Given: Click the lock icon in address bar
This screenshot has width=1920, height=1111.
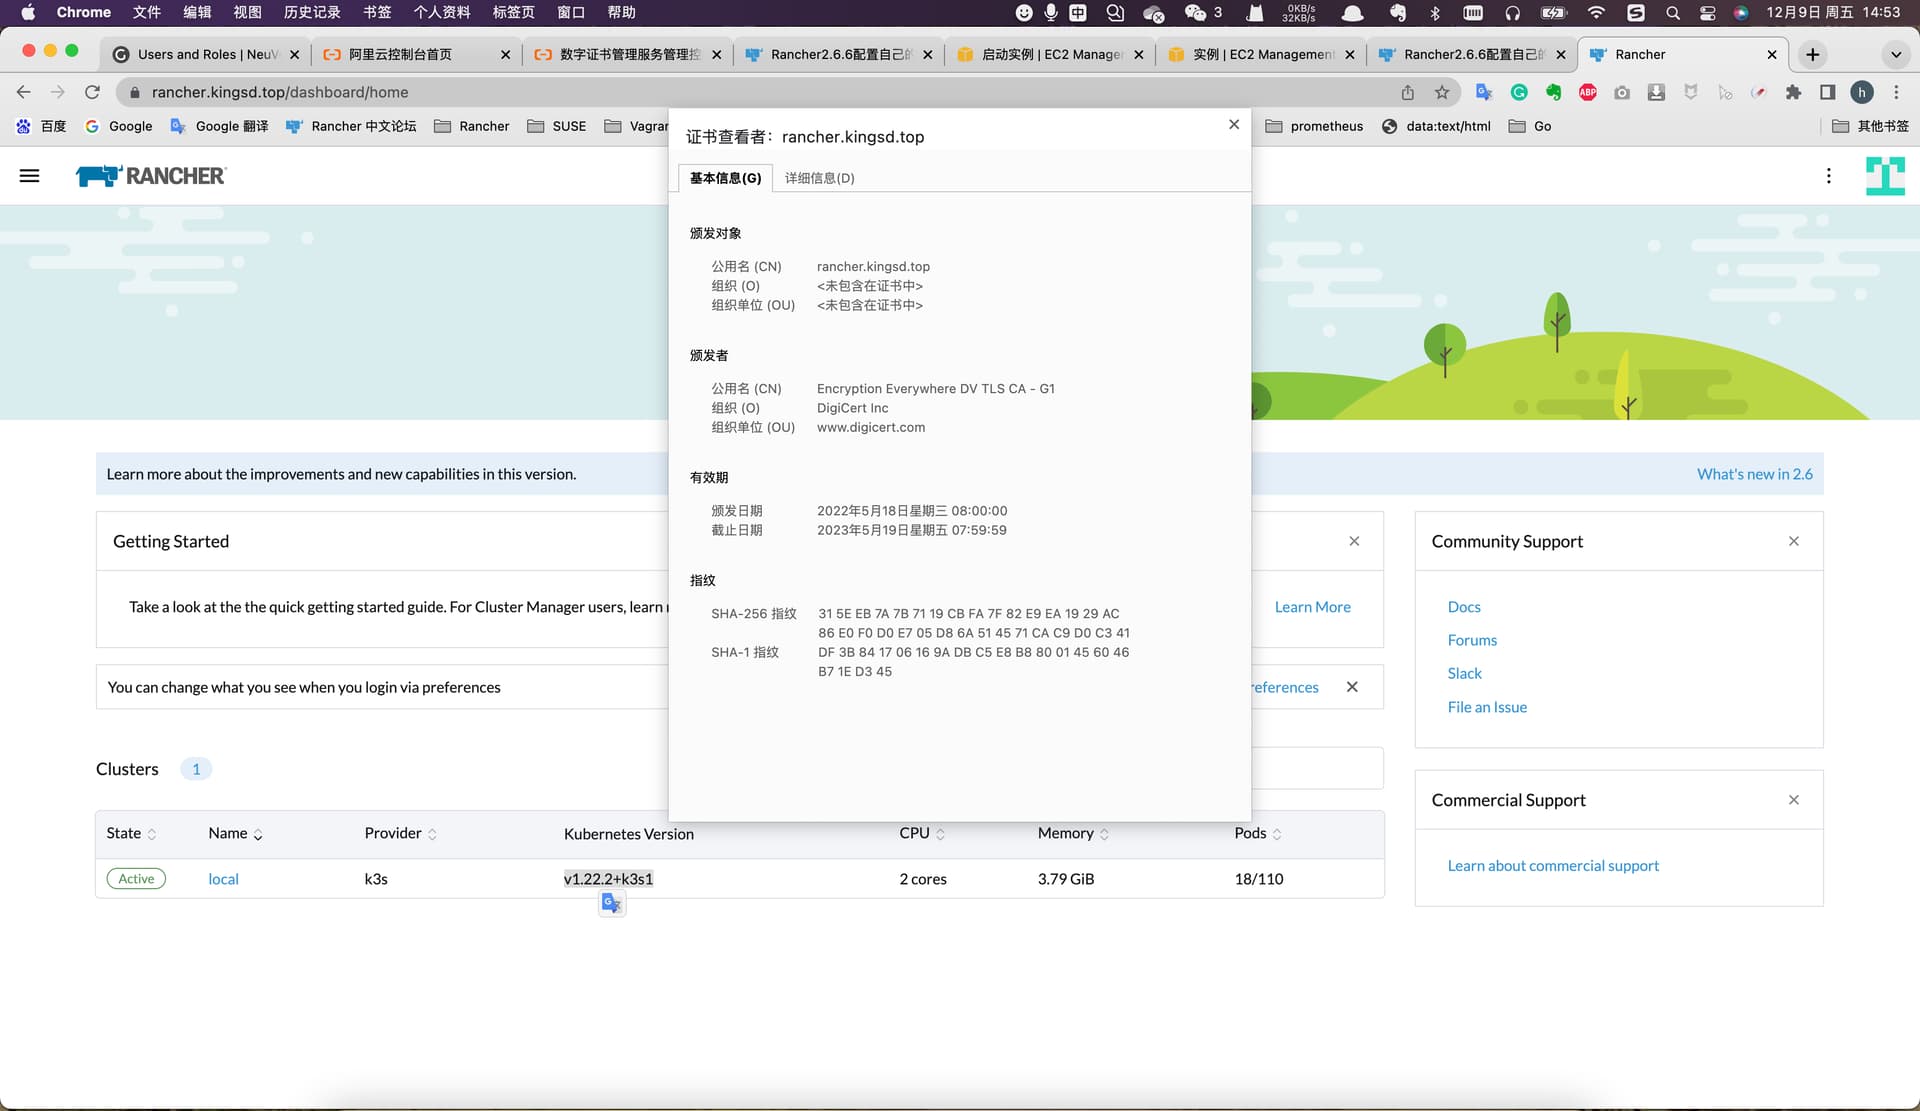Looking at the screenshot, I should (x=134, y=92).
